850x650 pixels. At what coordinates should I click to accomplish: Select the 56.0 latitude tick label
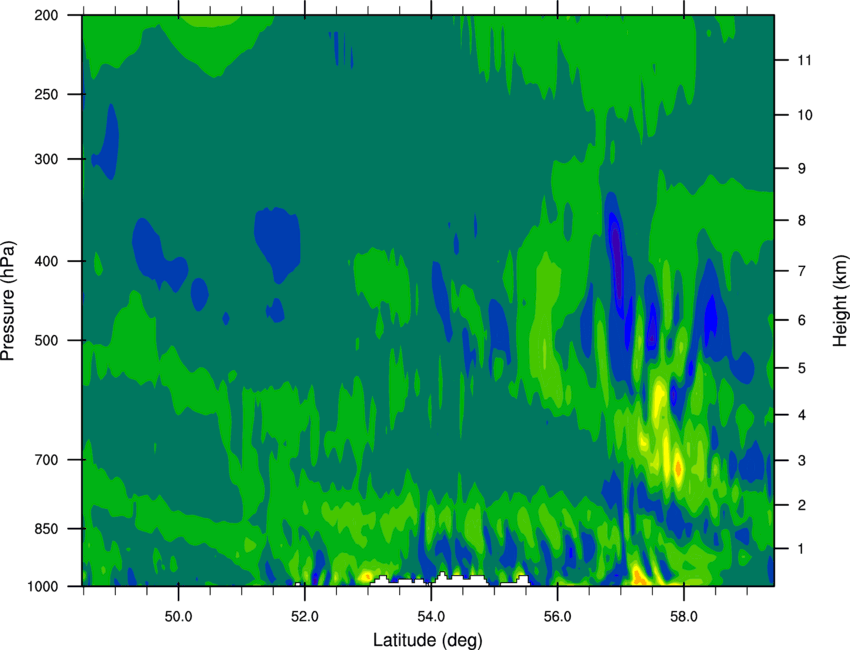coord(557,613)
